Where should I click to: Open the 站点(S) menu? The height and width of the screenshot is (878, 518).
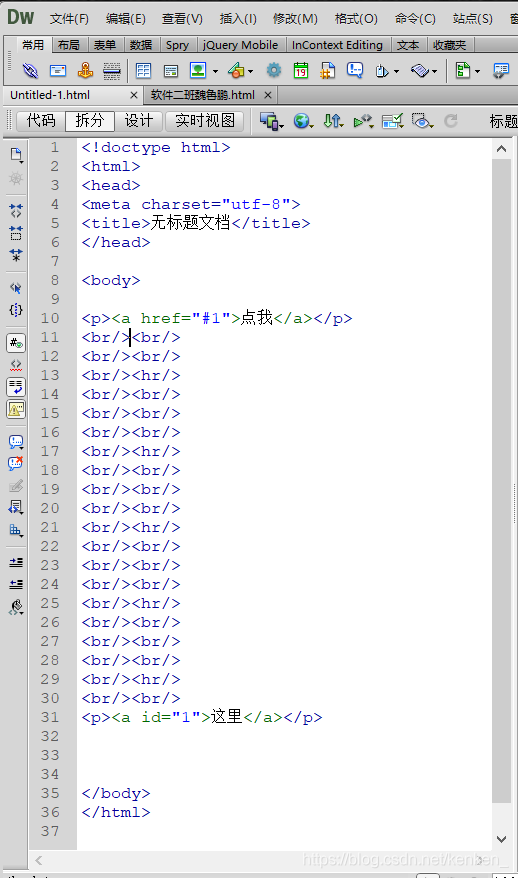[x=472, y=18]
